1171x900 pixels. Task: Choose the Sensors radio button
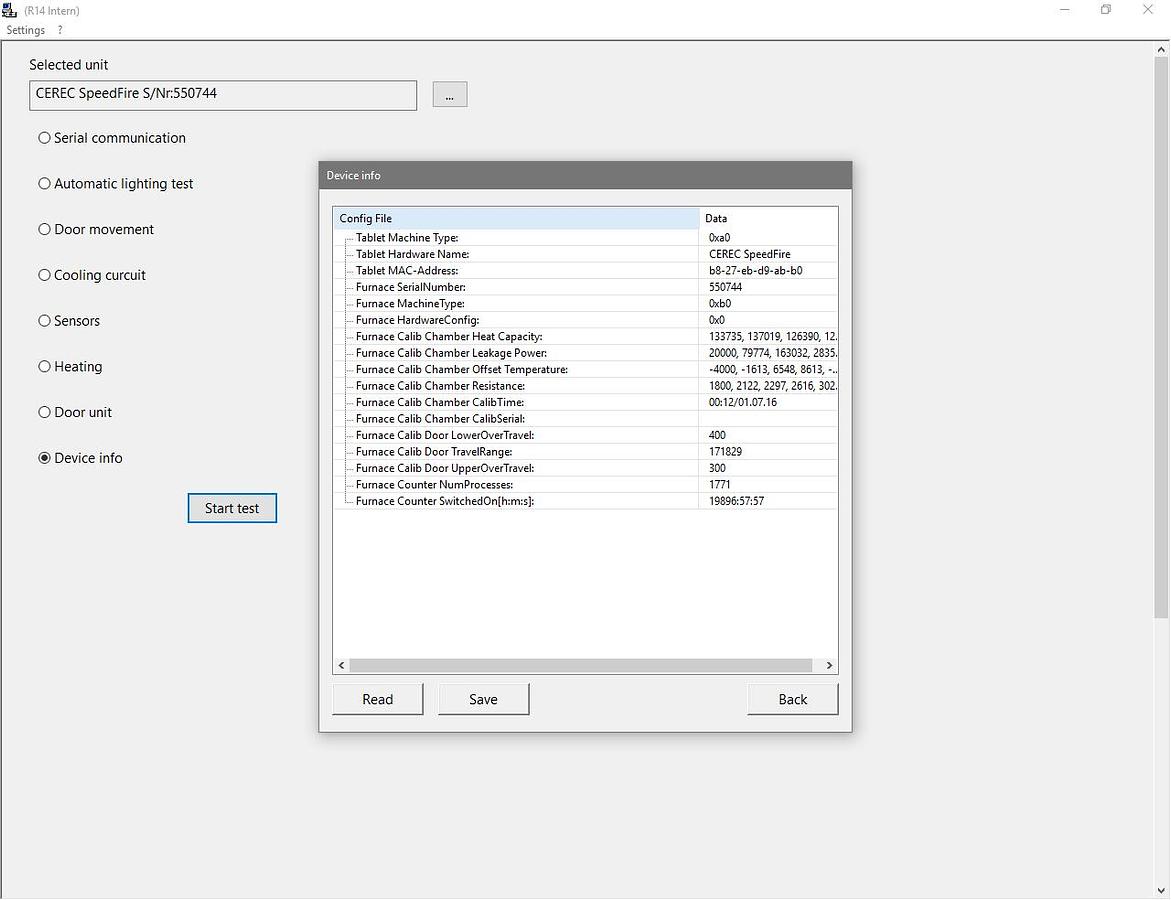coord(44,321)
